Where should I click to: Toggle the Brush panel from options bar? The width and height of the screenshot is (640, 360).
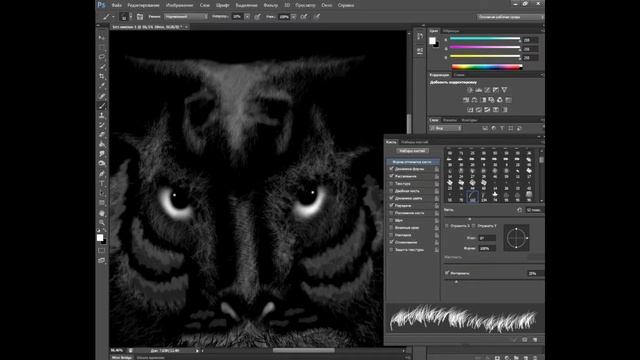140,17
